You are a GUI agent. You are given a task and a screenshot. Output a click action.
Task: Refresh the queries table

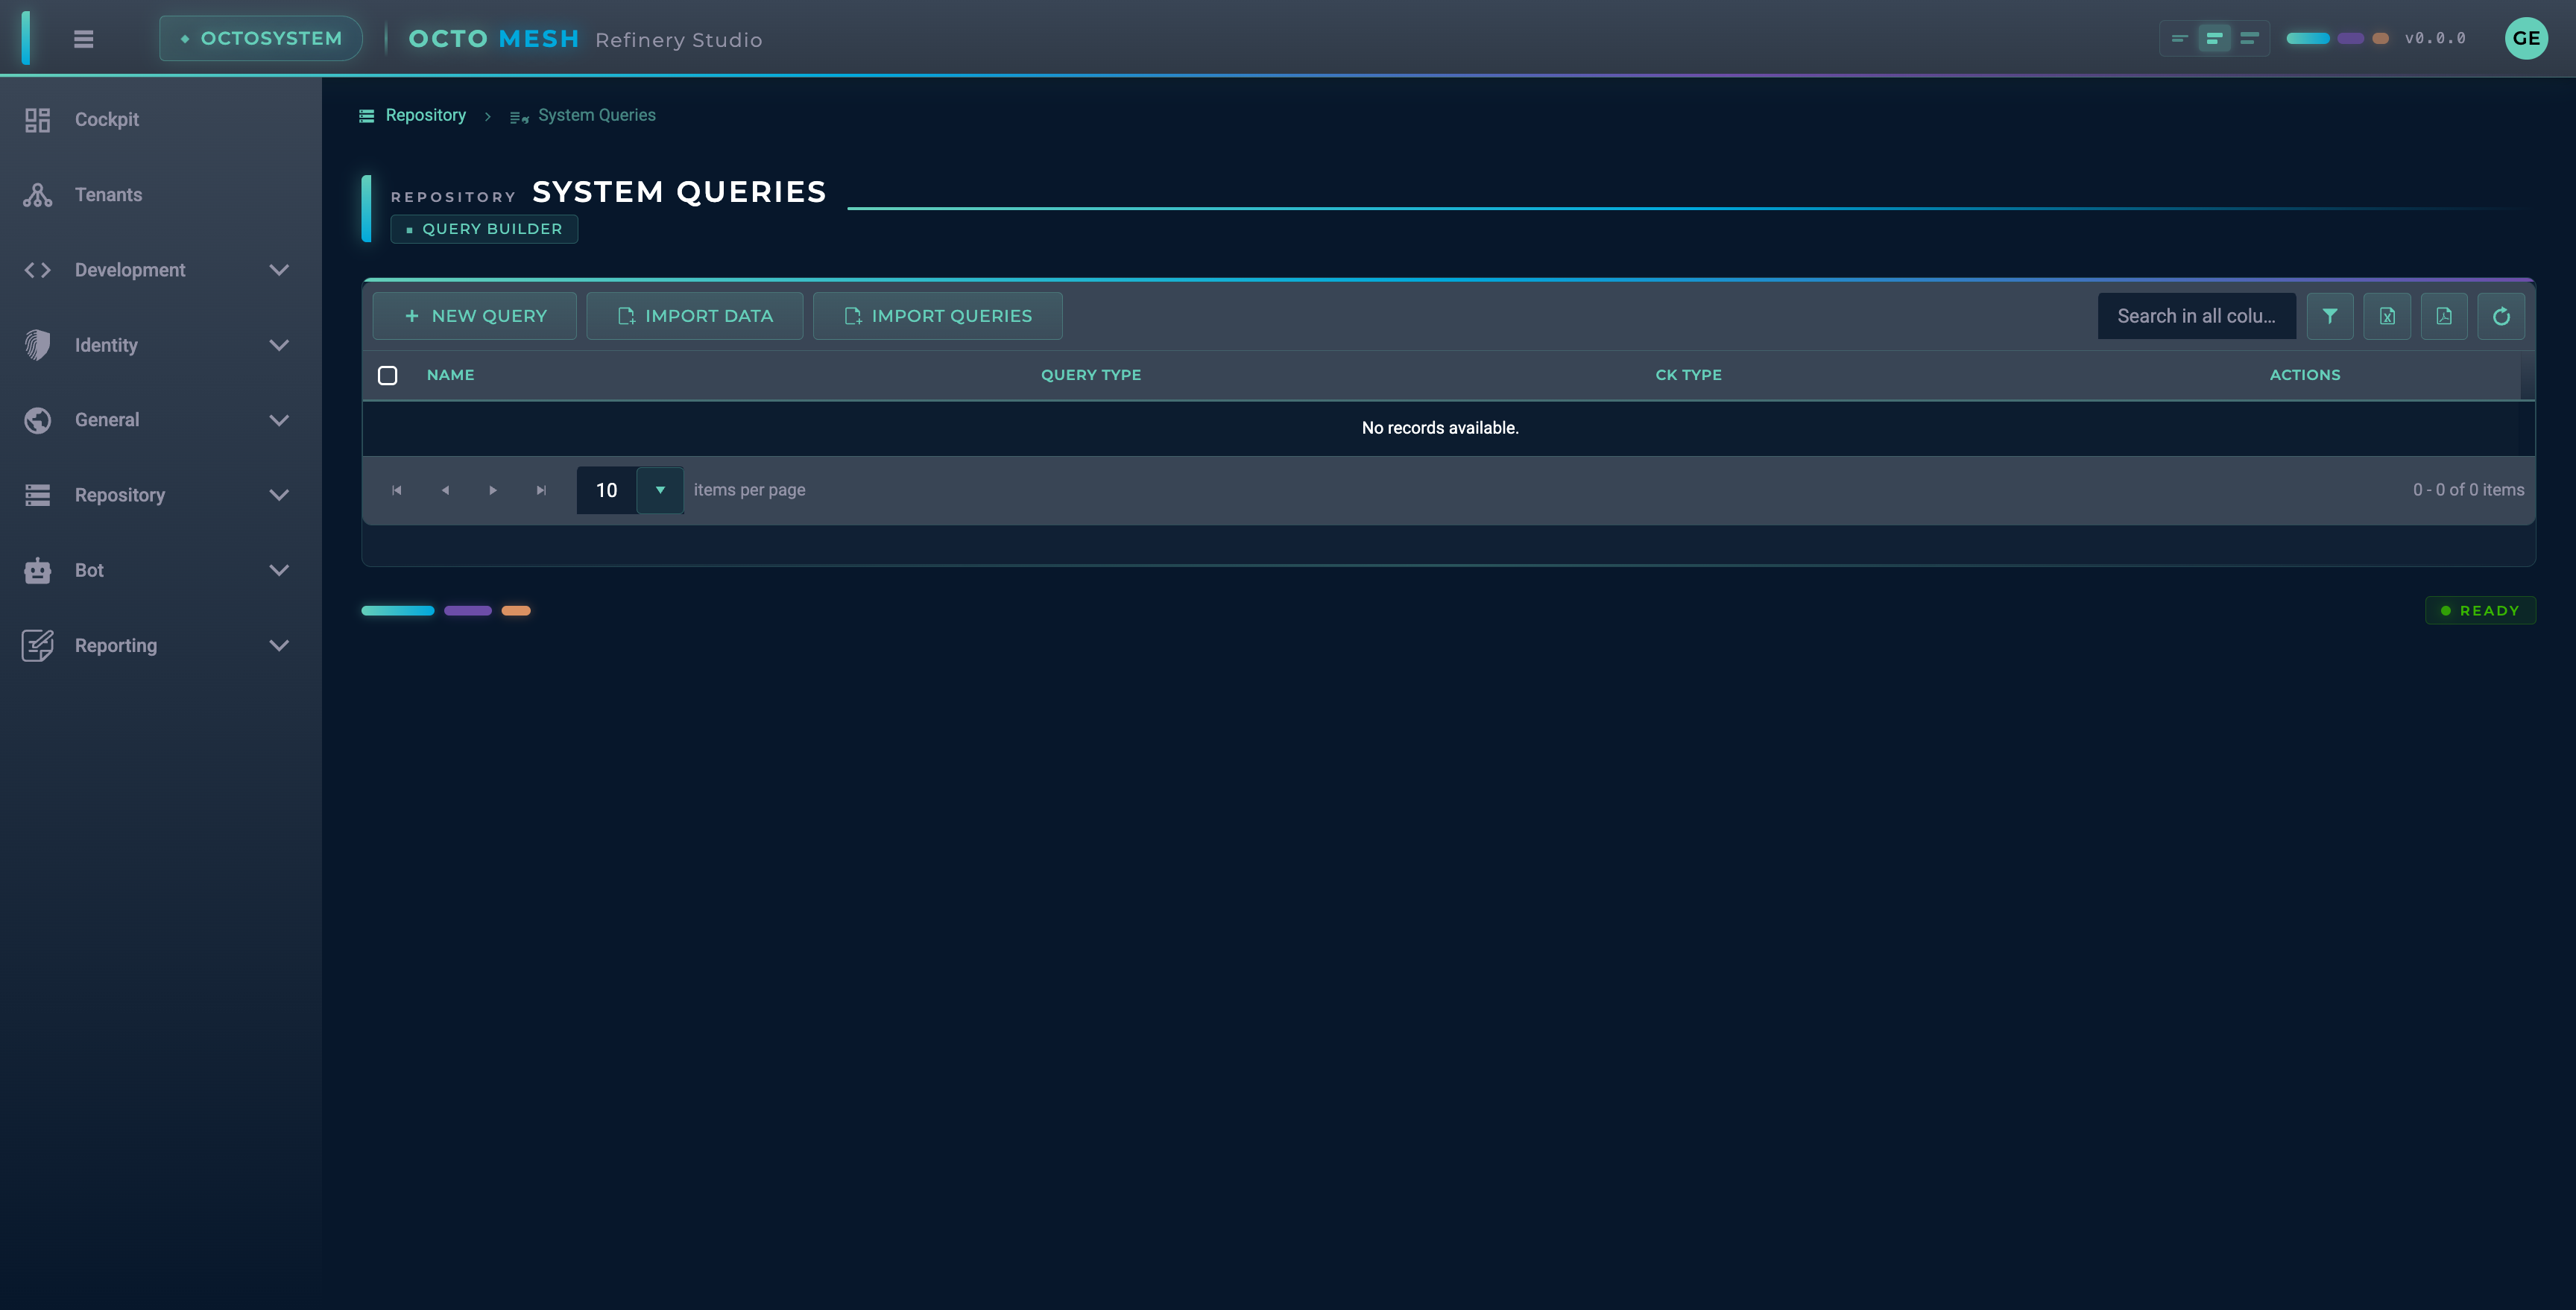[2502, 315]
